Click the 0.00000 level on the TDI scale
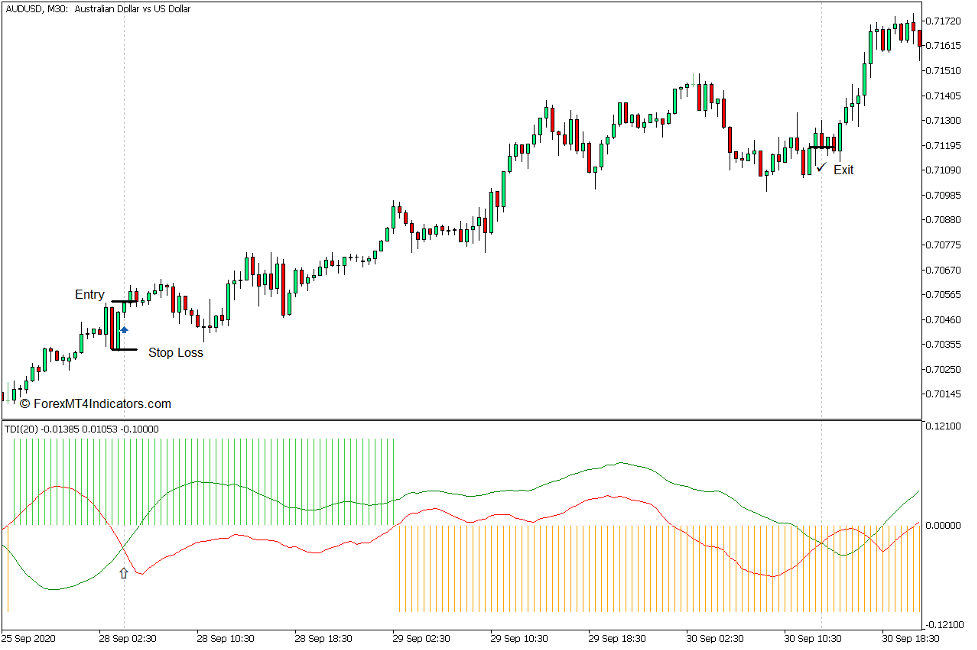Viewport: 977px width, 650px height. (945, 523)
